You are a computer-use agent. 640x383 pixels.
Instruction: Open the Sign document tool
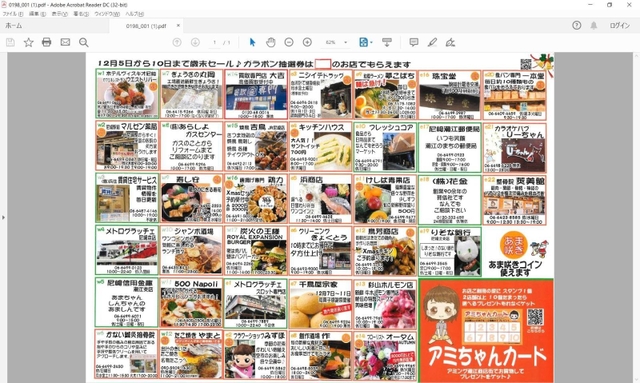pos(450,42)
